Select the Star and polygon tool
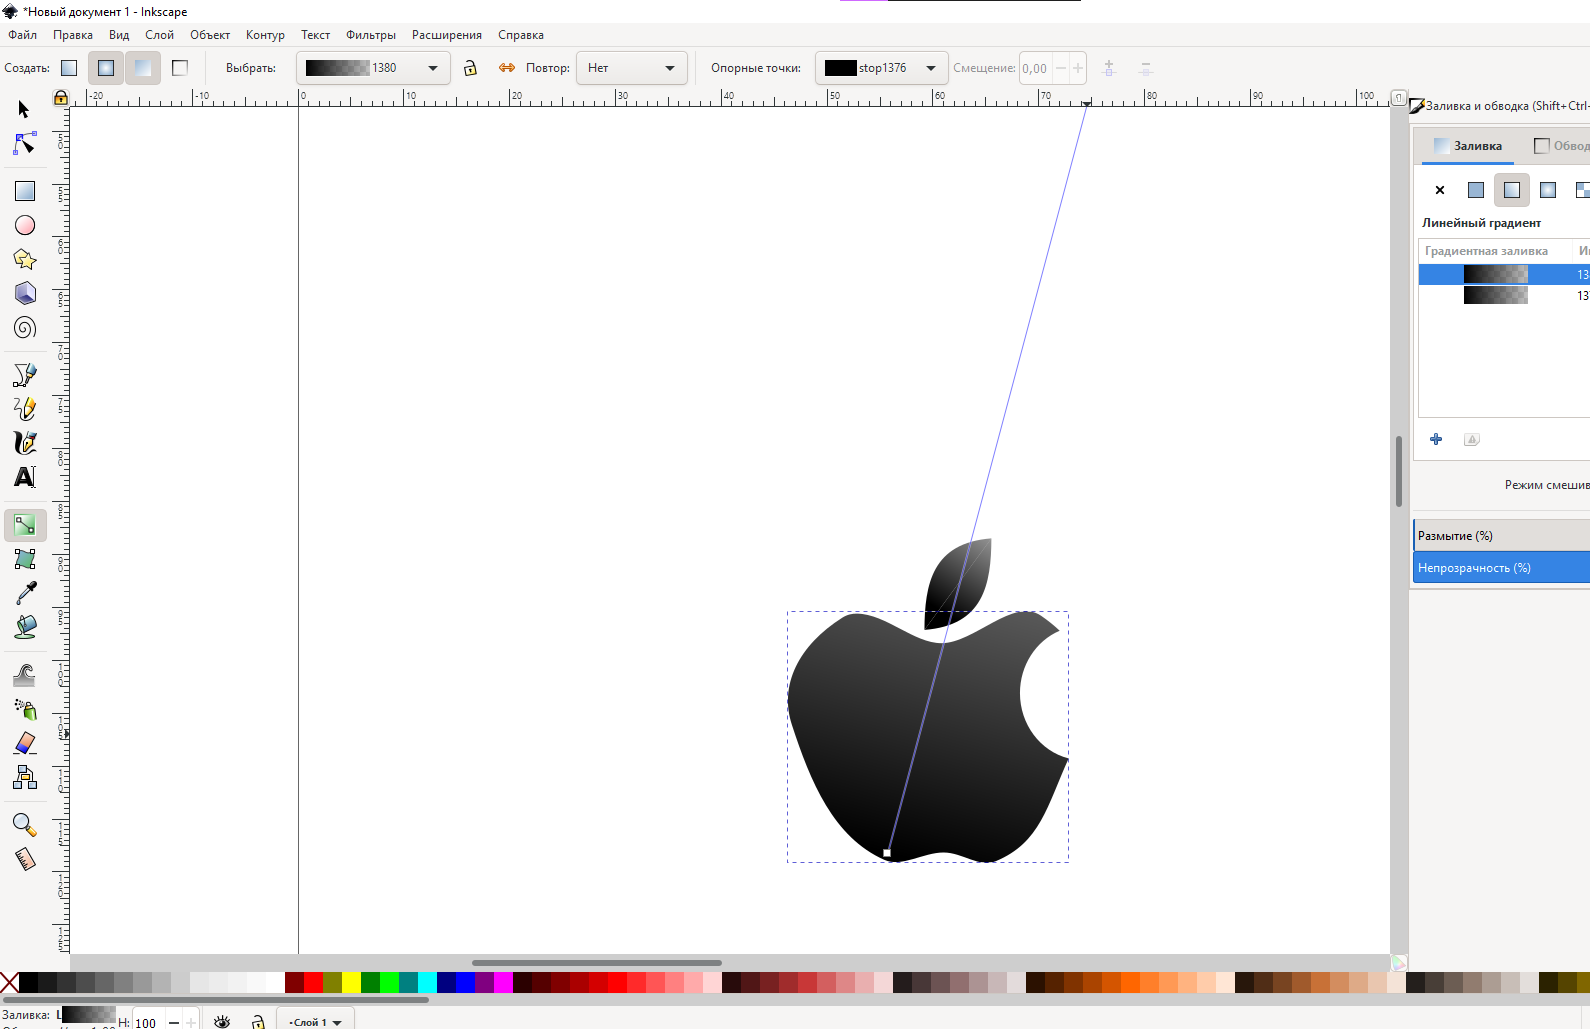This screenshot has height=1029, width=1590. [x=24, y=259]
